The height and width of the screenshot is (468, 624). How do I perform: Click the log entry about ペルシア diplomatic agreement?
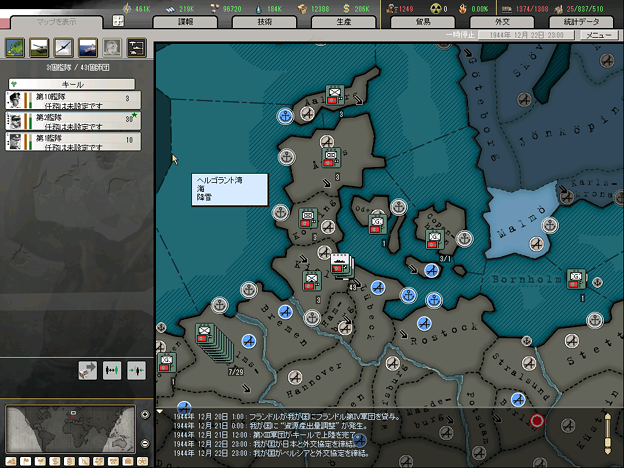pos(271,453)
